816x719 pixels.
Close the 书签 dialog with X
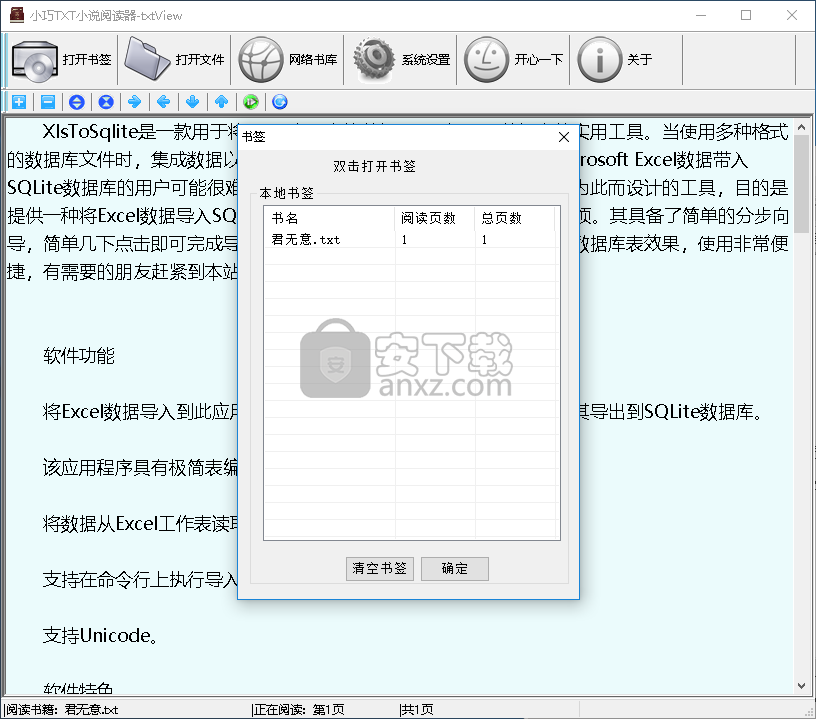pyautogui.click(x=563, y=136)
